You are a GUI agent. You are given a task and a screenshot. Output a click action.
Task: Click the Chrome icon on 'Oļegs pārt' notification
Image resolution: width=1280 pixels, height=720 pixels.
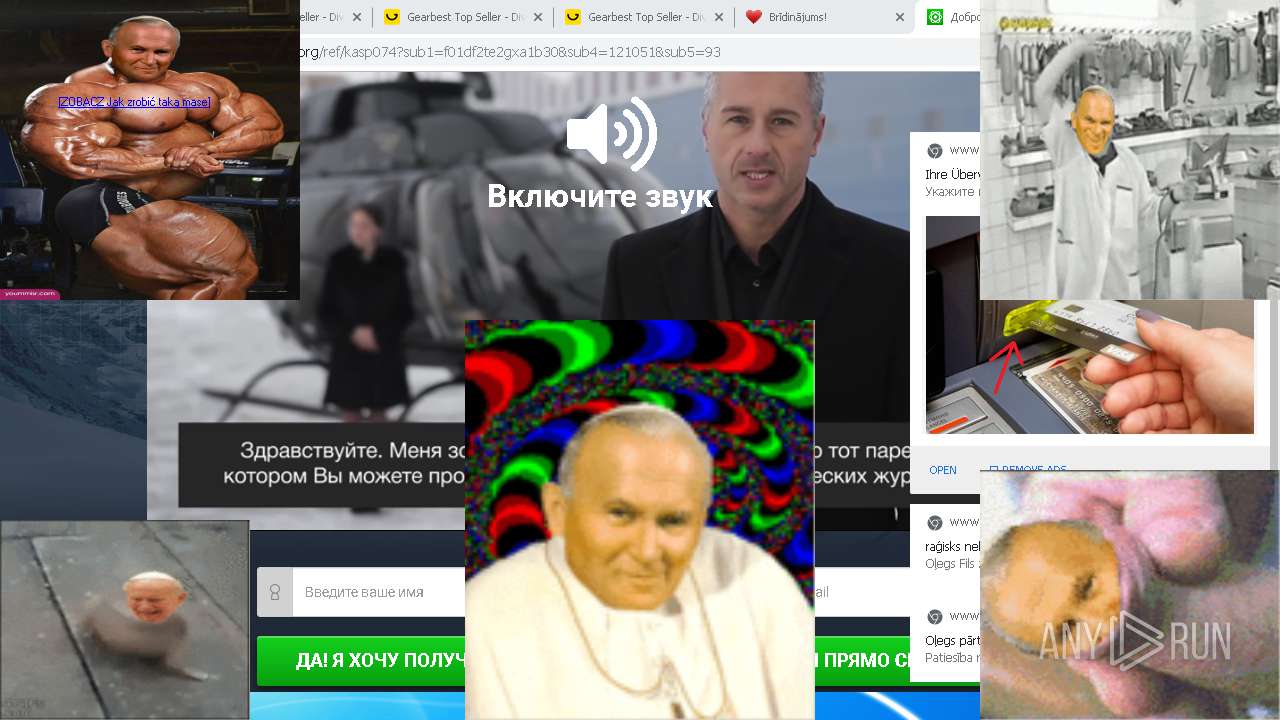[x=935, y=616]
